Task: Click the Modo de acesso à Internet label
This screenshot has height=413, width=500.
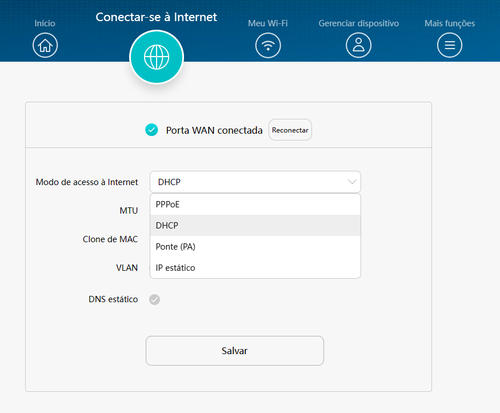Action: [x=87, y=182]
